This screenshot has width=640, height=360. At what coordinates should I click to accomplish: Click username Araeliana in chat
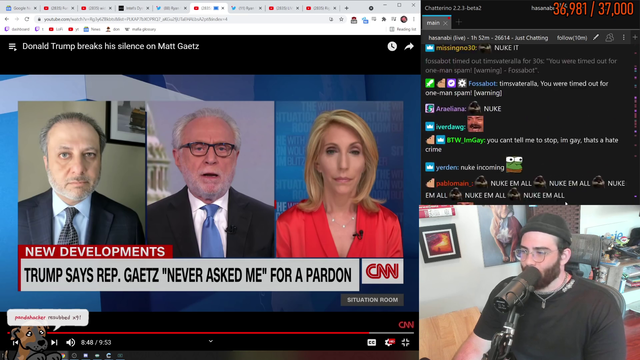pos(451,109)
